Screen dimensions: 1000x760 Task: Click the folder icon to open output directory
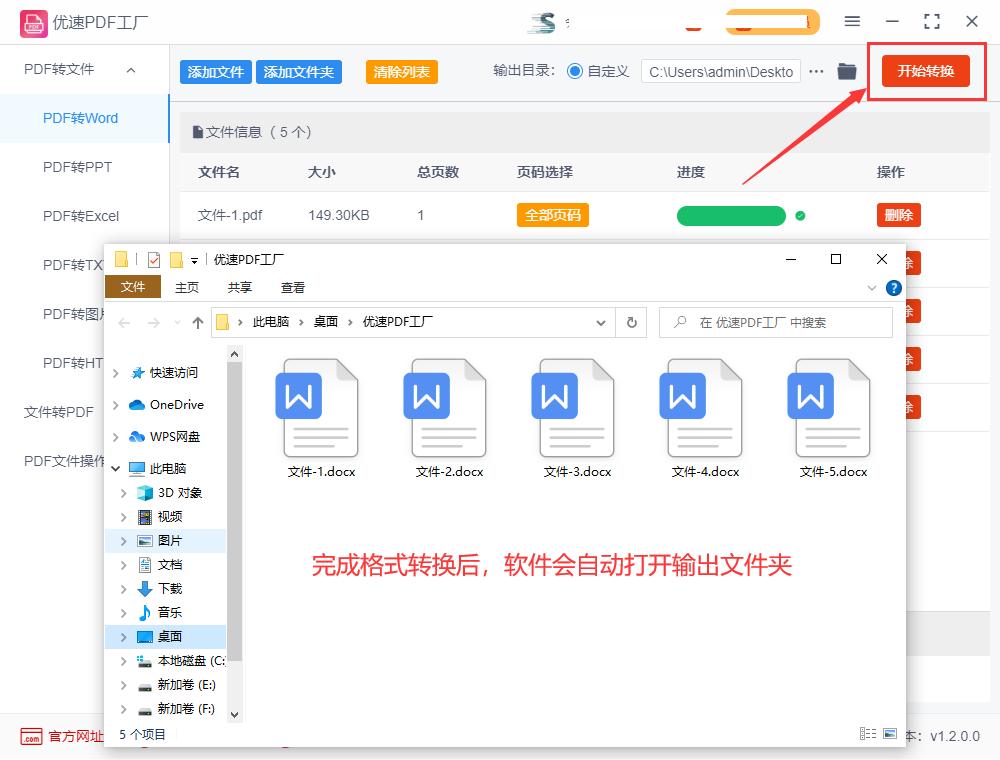[x=846, y=71]
